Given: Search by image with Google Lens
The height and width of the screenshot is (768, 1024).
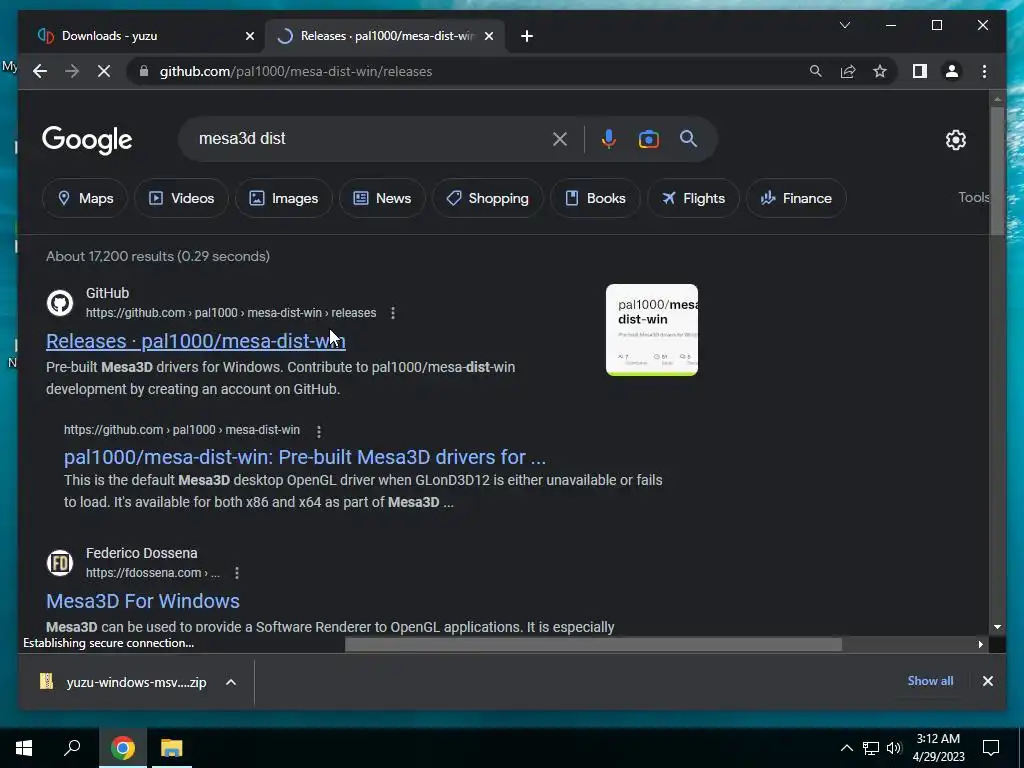Looking at the screenshot, I should click(648, 139).
